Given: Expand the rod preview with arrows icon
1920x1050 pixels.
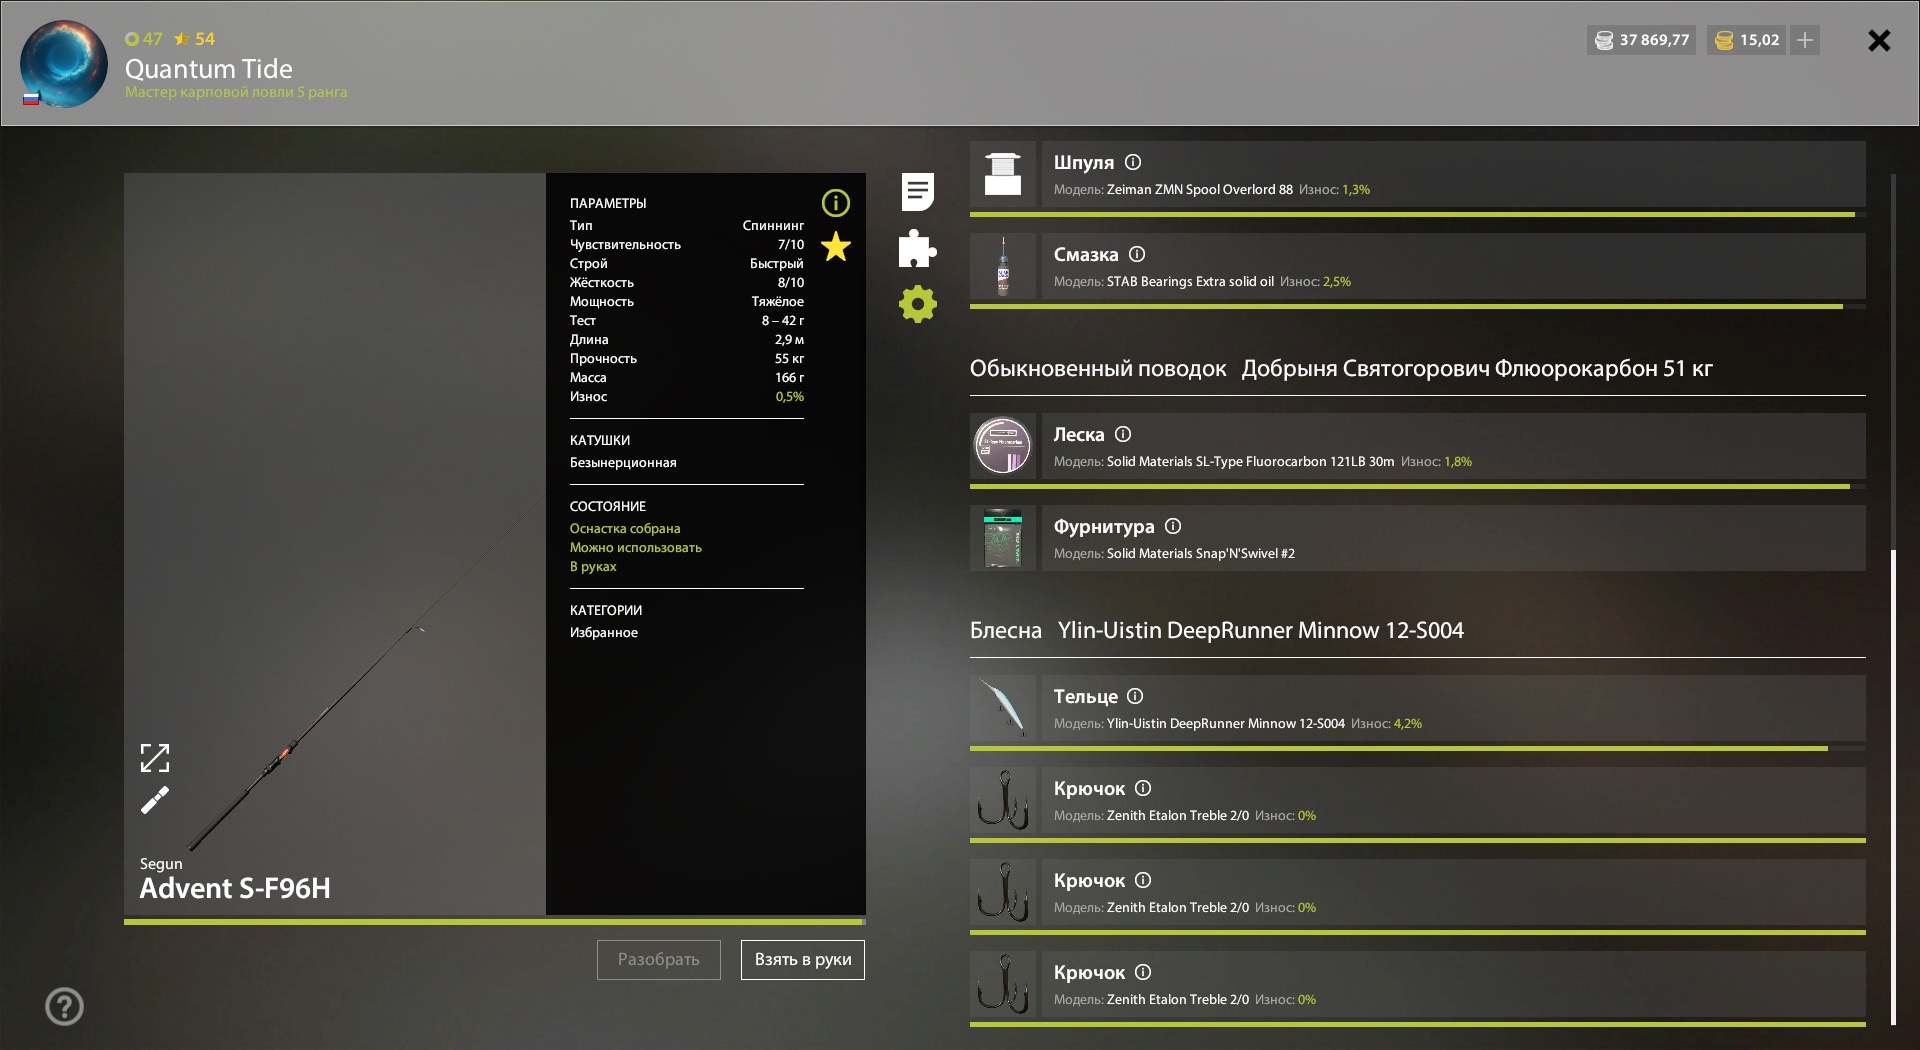Looking at the screenshot, I should (155, 758).
